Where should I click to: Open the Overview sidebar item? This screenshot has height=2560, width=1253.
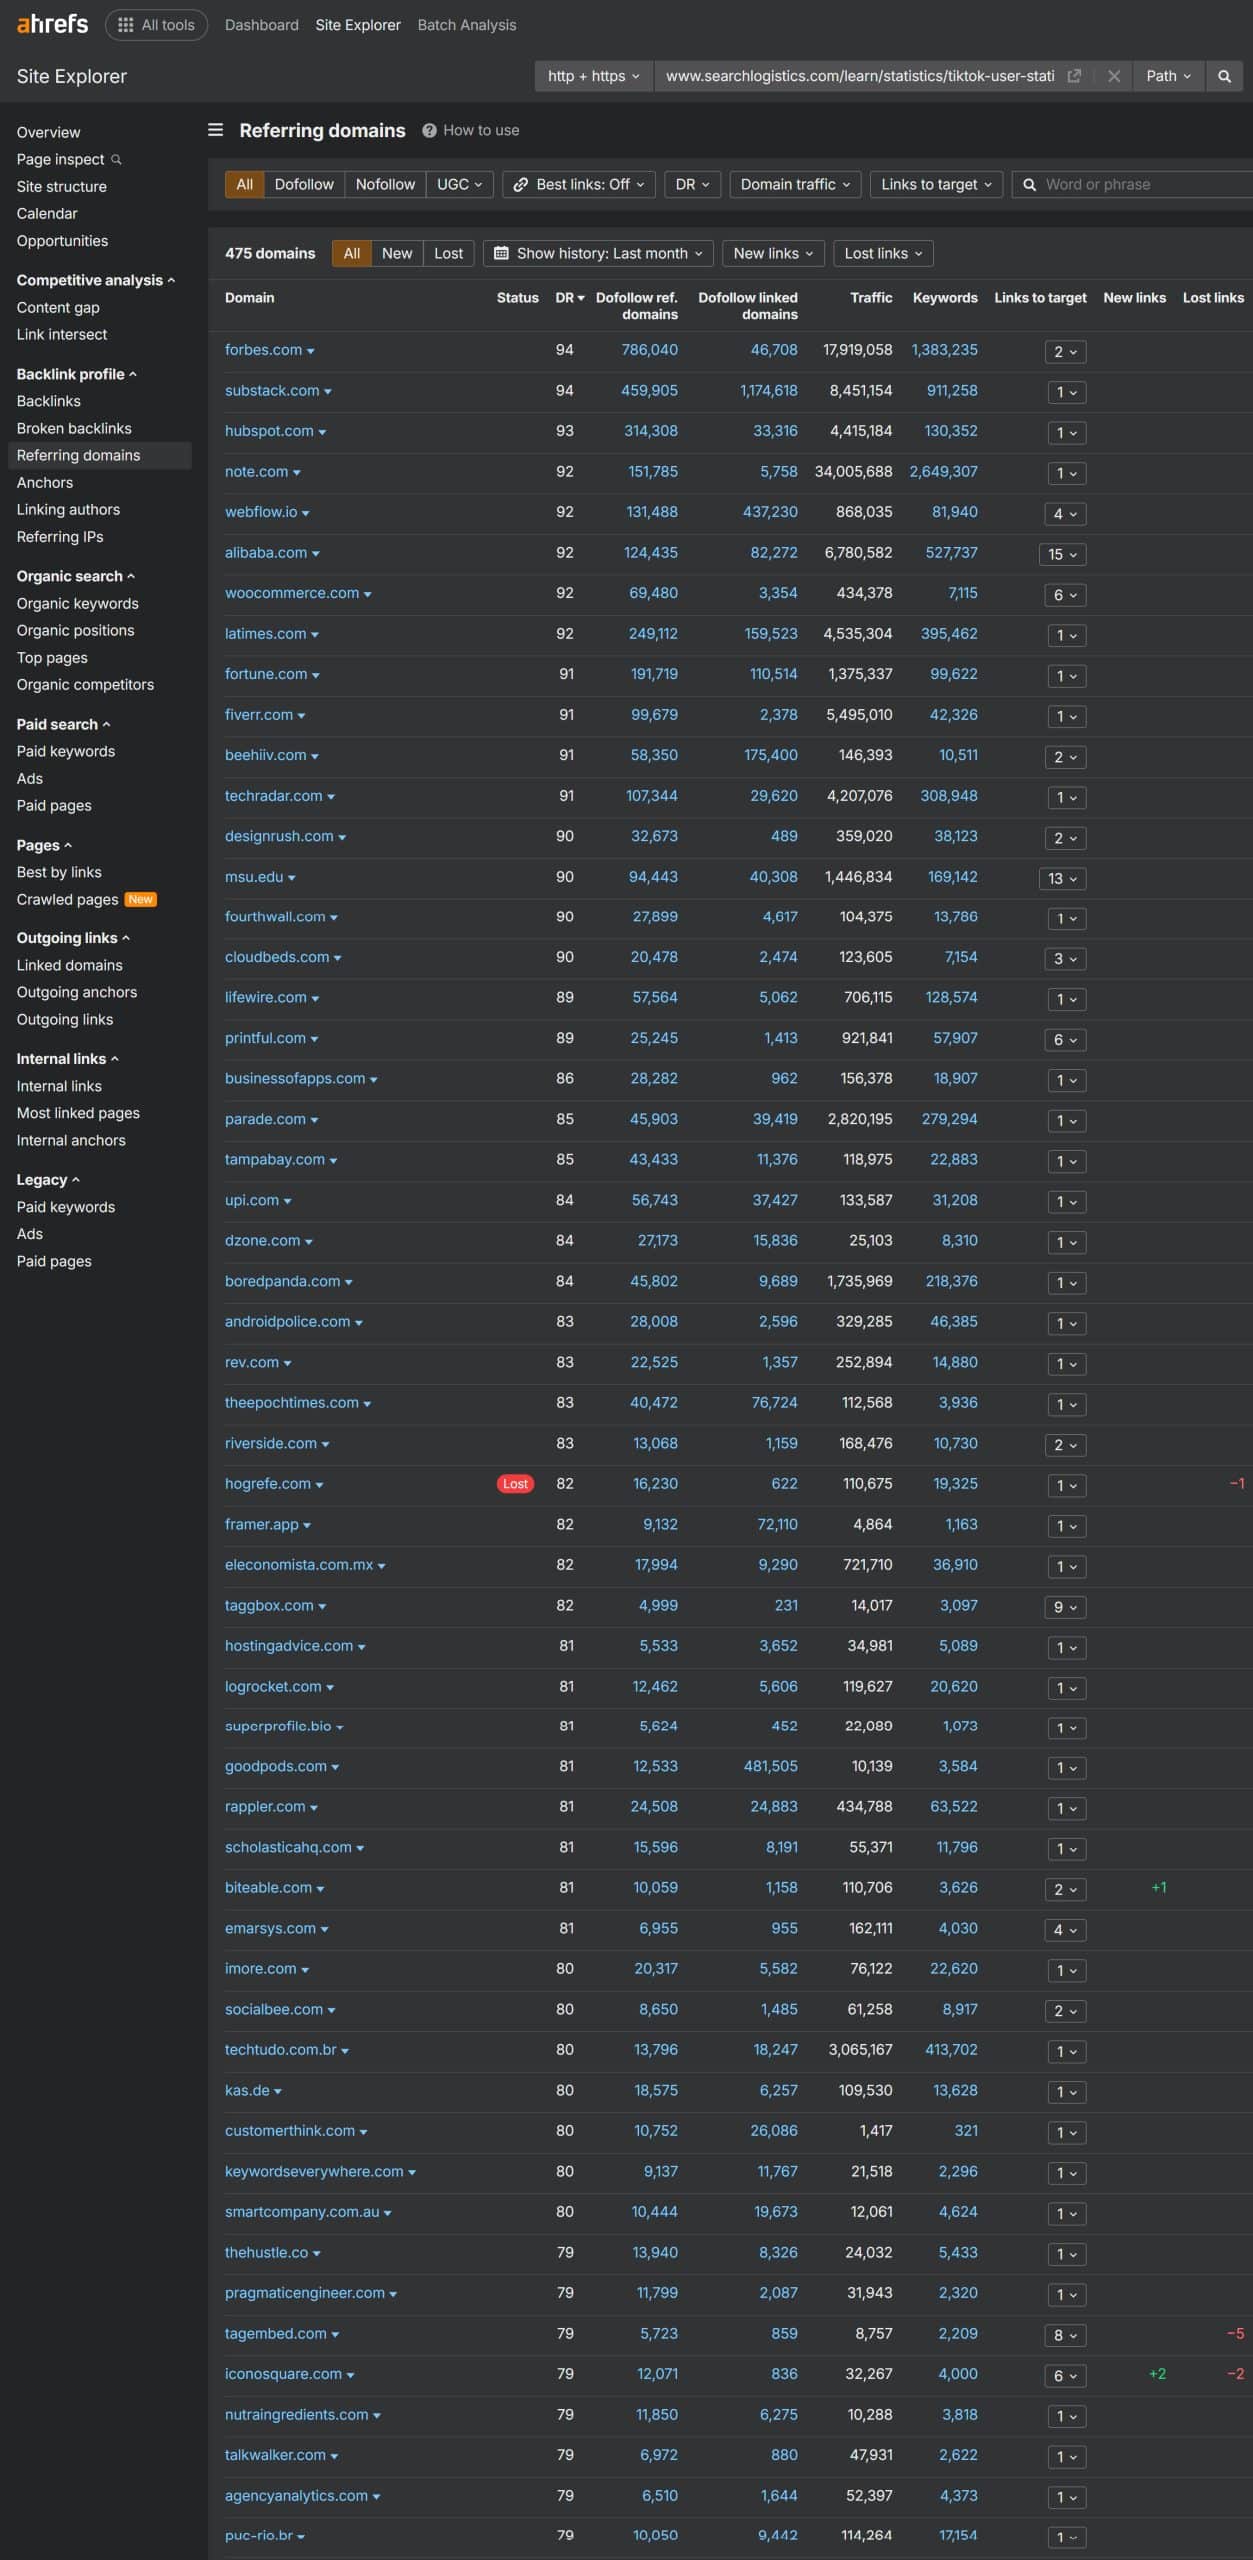coord(48,132)
